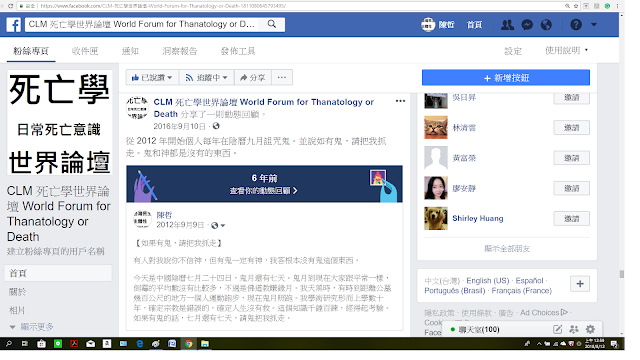Open 陳哲 profile avatar in header
640x360 pixels.
click(x=428, y=24)
